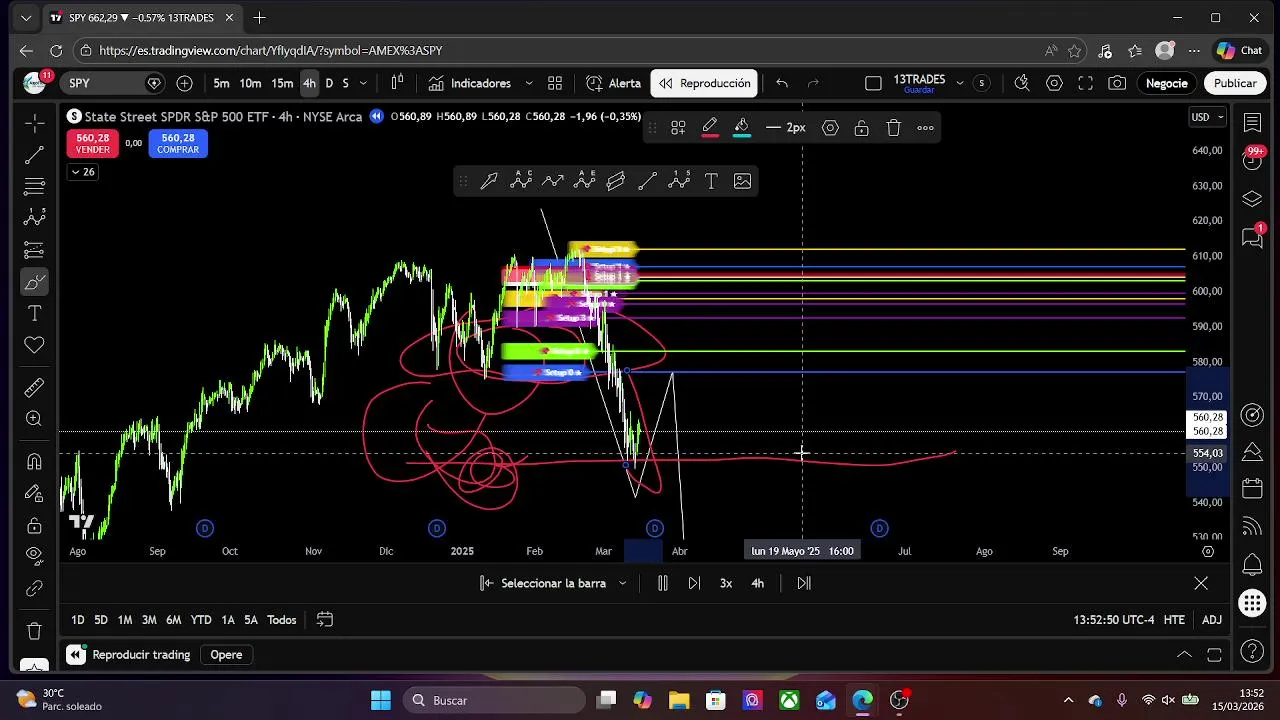Select the ruler measure tool
1280x720 pixels.
pos(34,387)
